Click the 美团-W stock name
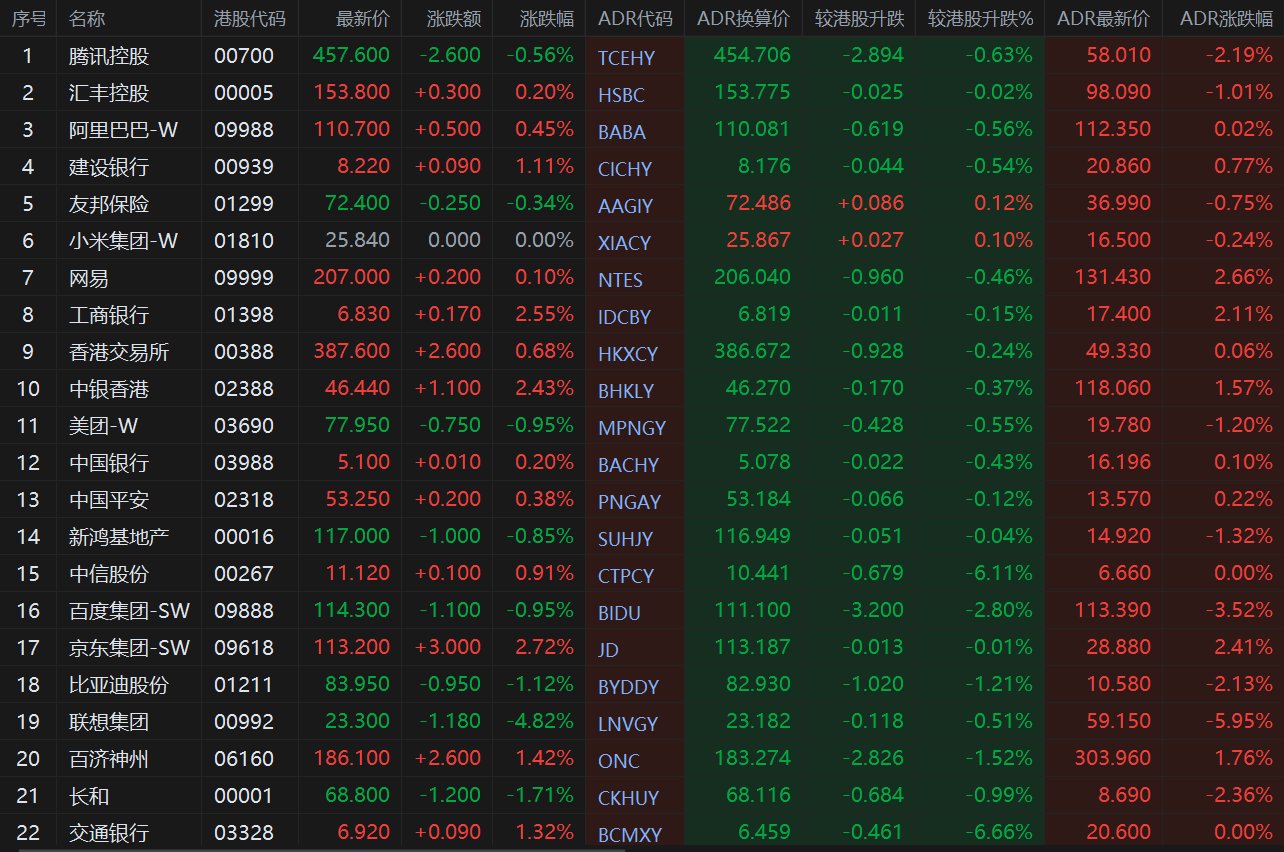Screen dimensions: 1284x852 tap(104, 425)
